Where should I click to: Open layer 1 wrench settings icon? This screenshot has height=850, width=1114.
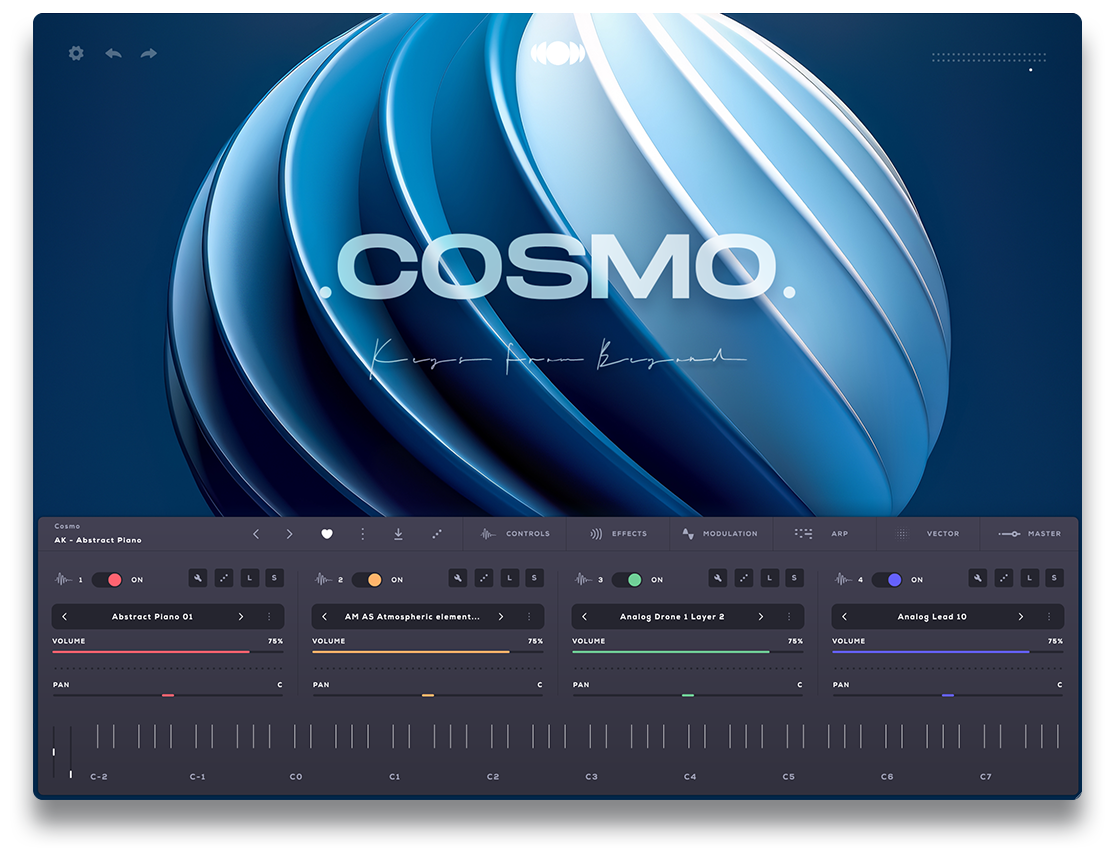click(198, 579)
